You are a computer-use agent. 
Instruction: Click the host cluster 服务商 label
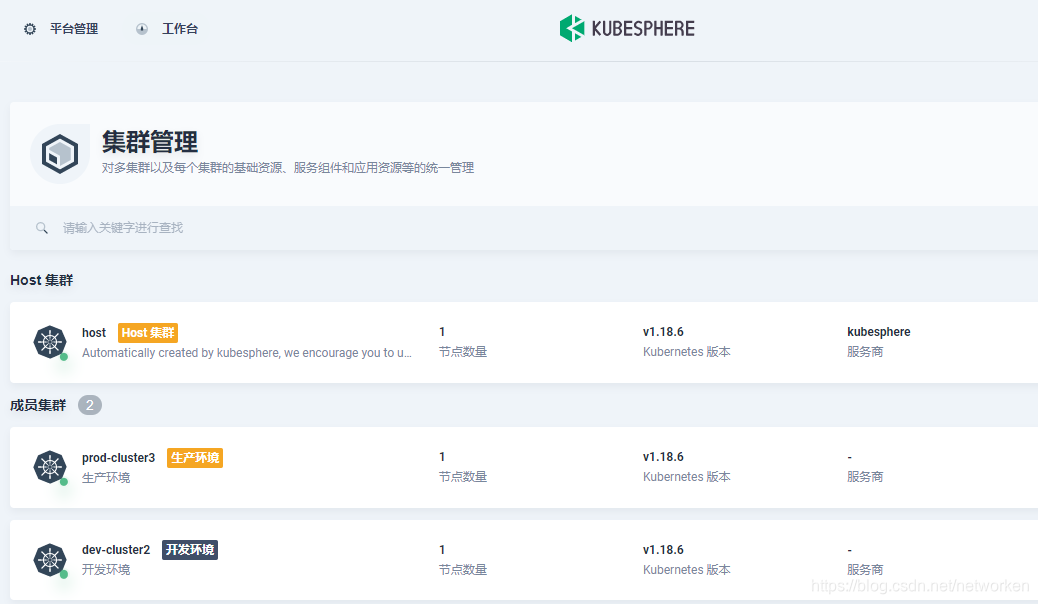(x=865, y=352)
